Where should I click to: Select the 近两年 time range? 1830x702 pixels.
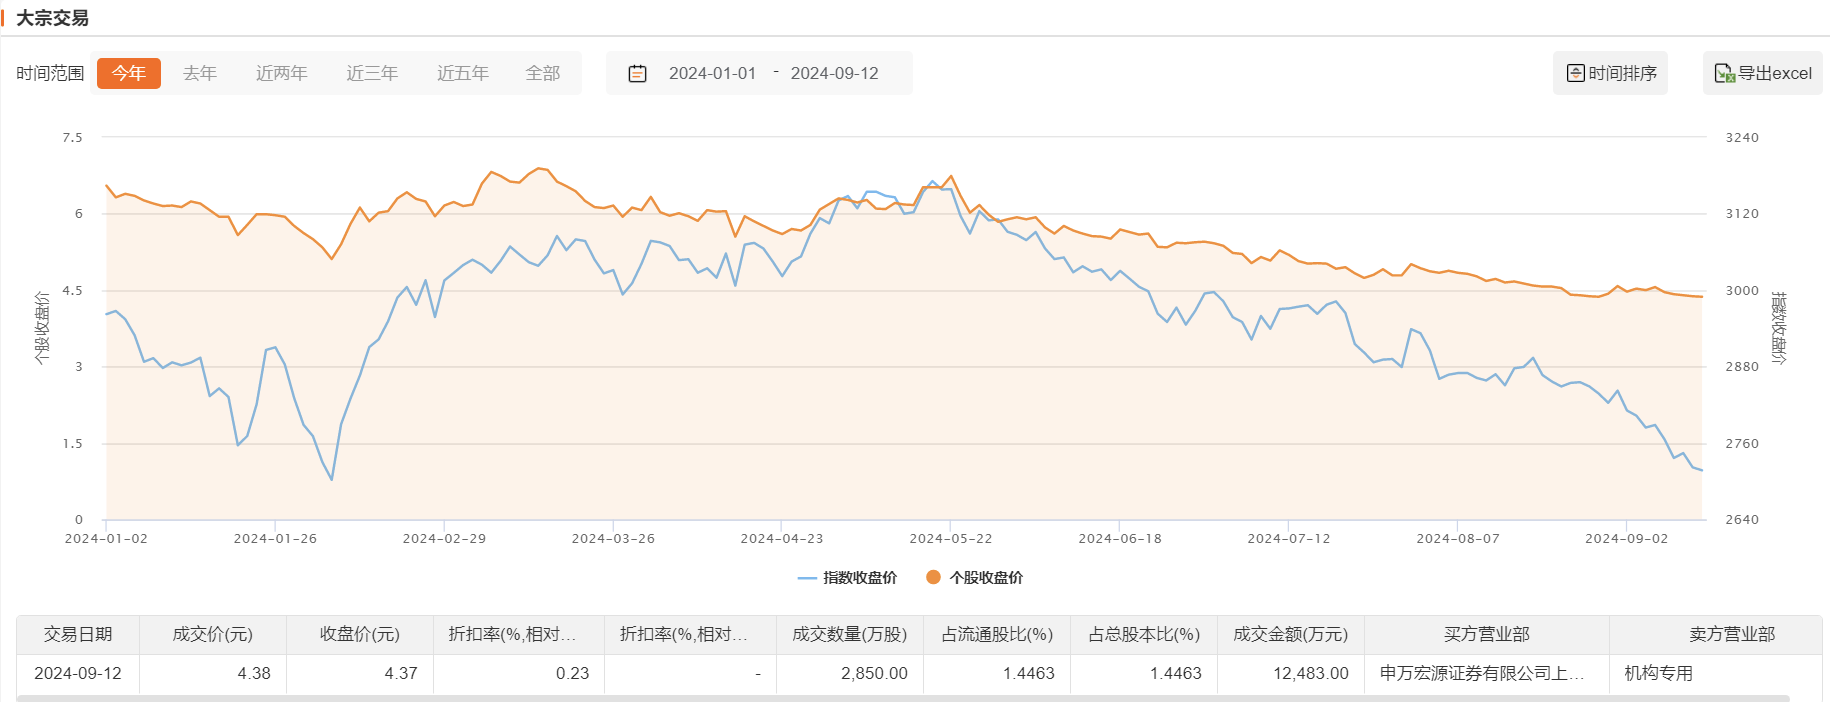pyautogui.click(x=281, y=73)
